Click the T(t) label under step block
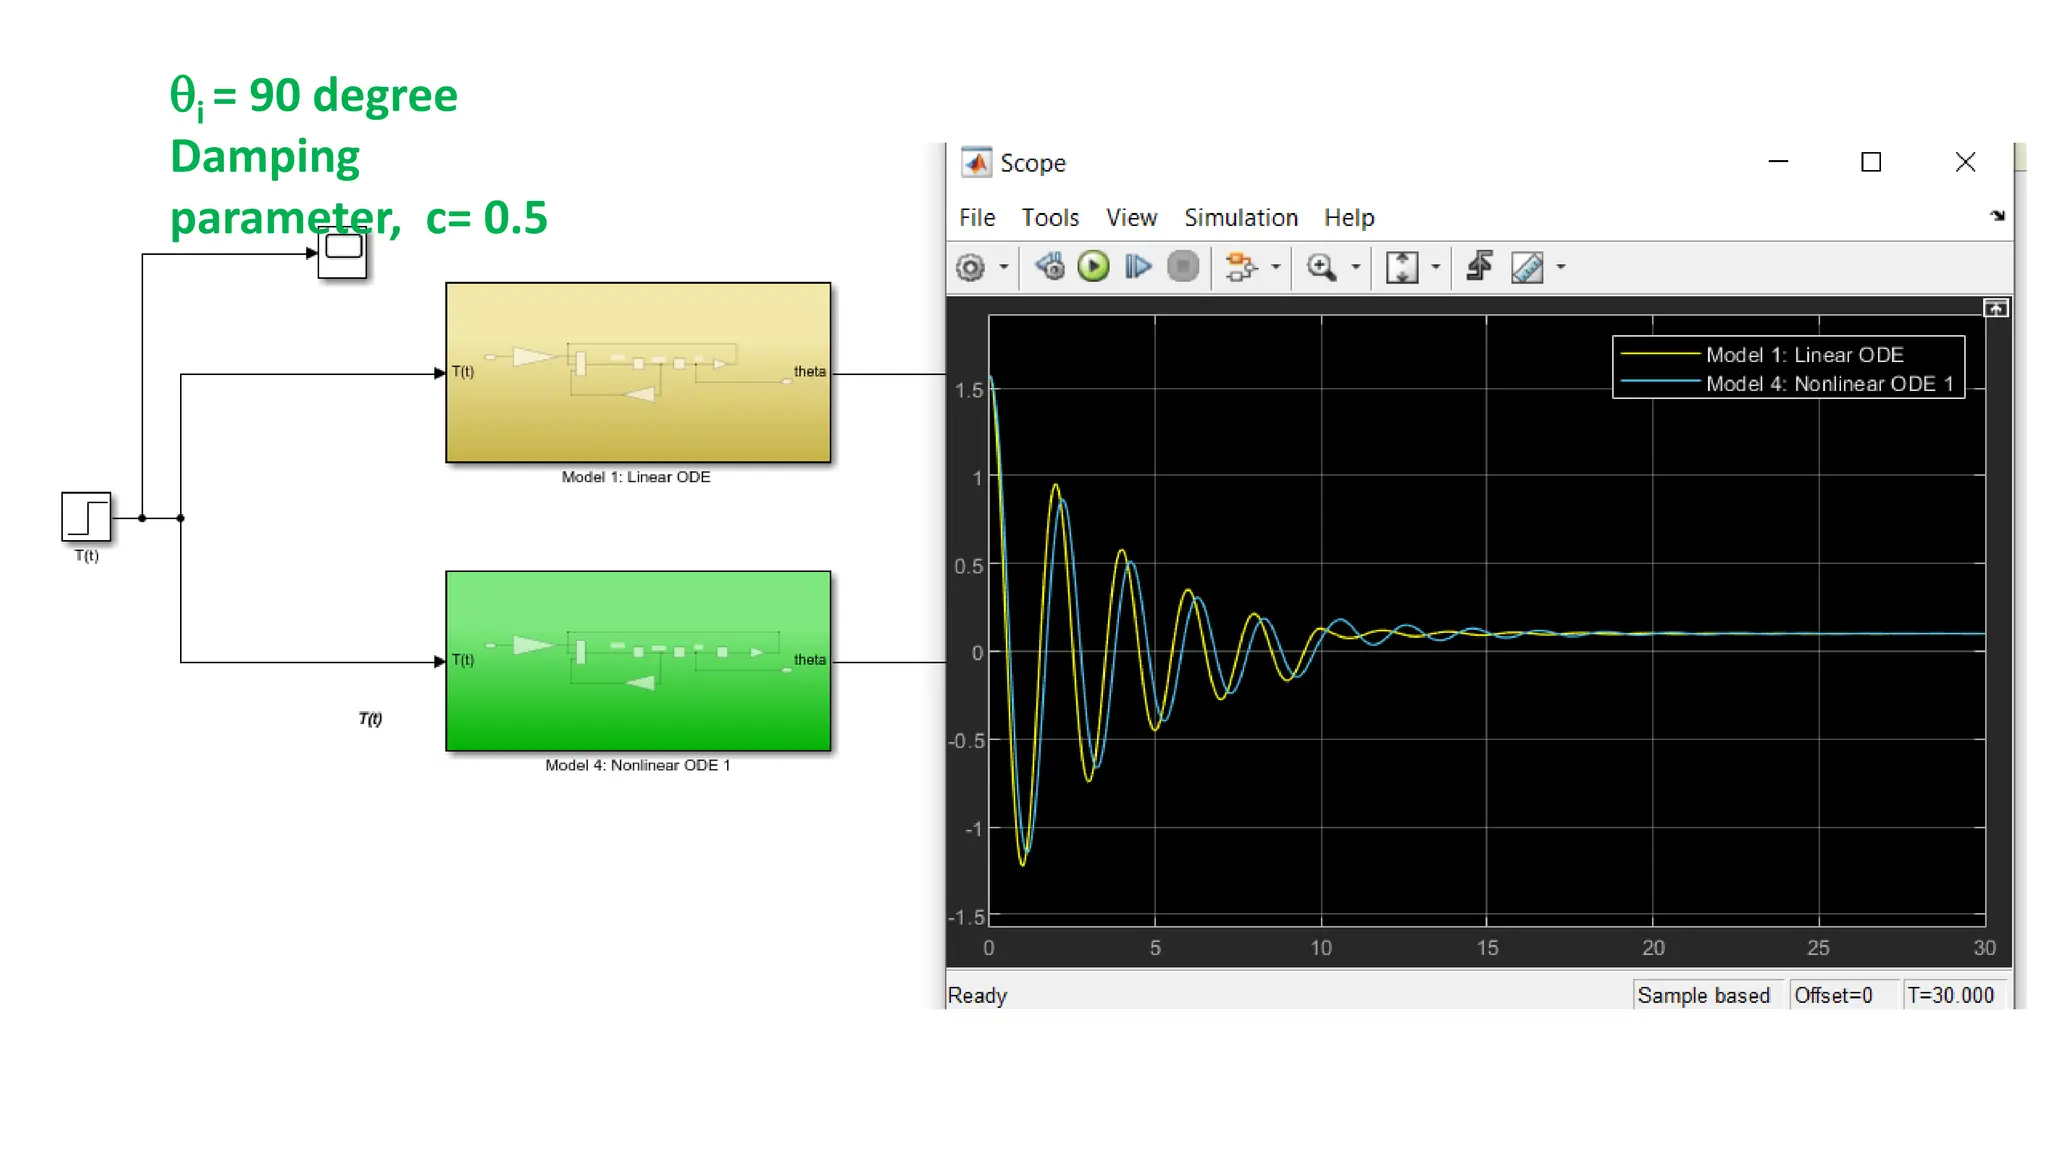 point(86,556)
